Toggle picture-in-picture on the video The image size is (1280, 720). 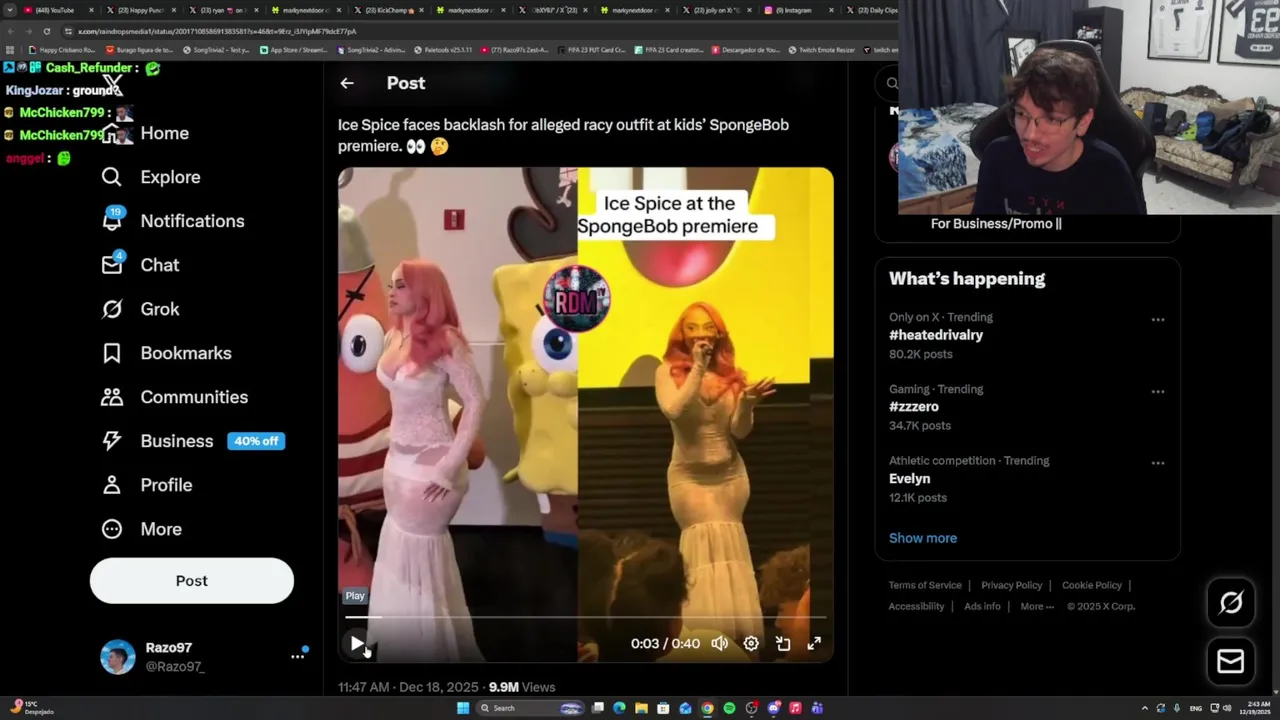[783, 644]
